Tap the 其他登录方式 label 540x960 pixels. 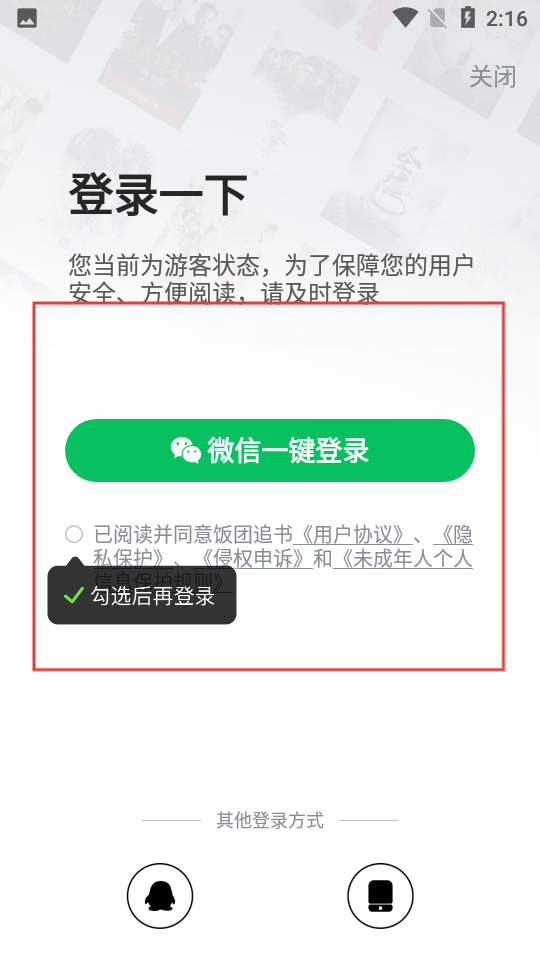(270, 820)
